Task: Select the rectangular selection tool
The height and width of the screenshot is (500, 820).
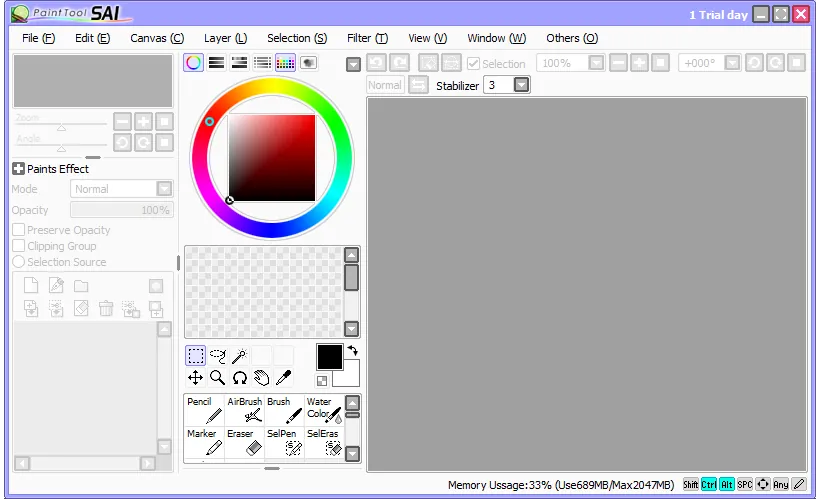Action: (196, 356)
